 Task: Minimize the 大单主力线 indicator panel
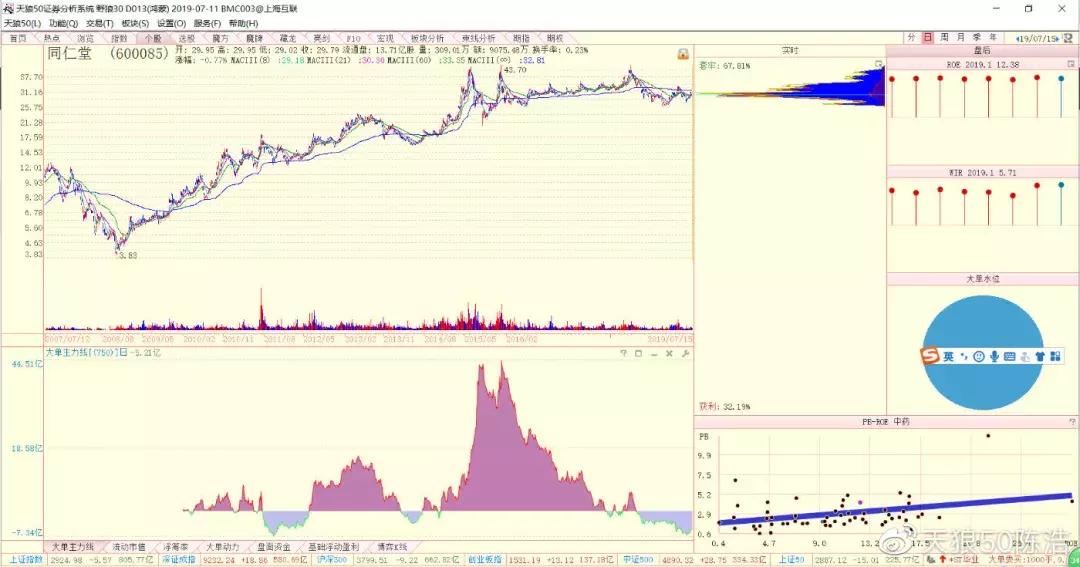(654, 353)
